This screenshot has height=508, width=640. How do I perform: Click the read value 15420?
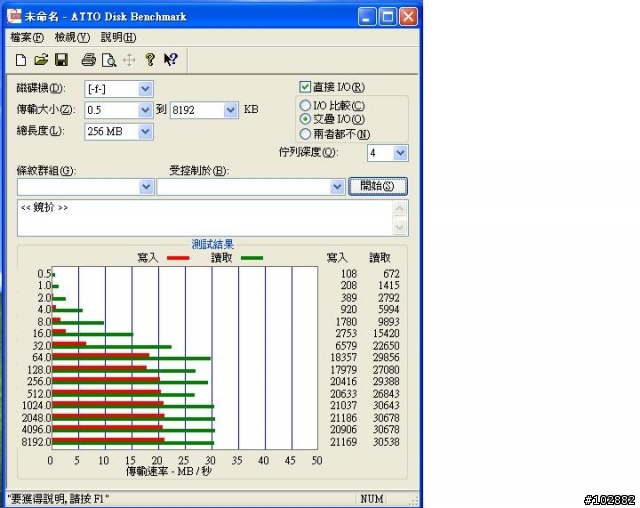[x=386, y=333]
